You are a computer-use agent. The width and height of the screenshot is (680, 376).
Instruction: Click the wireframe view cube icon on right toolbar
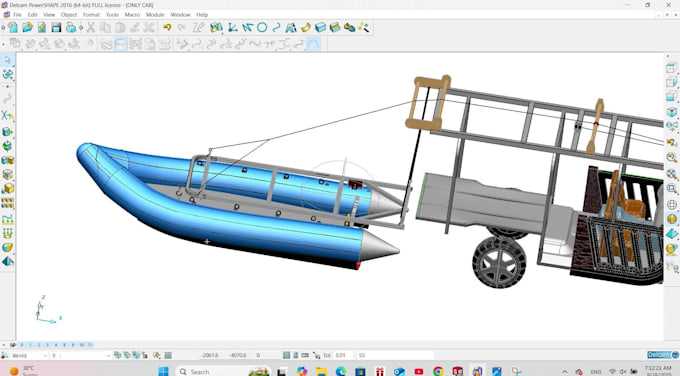click(671, 68)
